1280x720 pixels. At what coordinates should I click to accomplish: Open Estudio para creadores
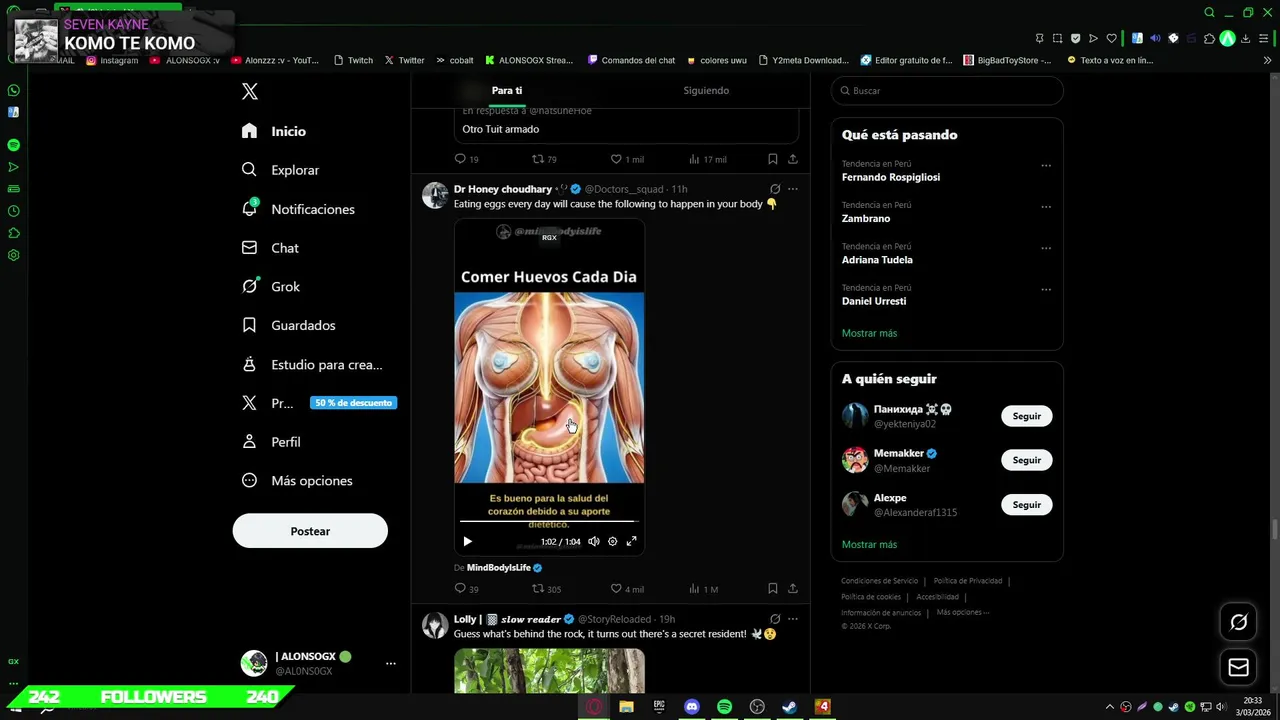point(312,364)
